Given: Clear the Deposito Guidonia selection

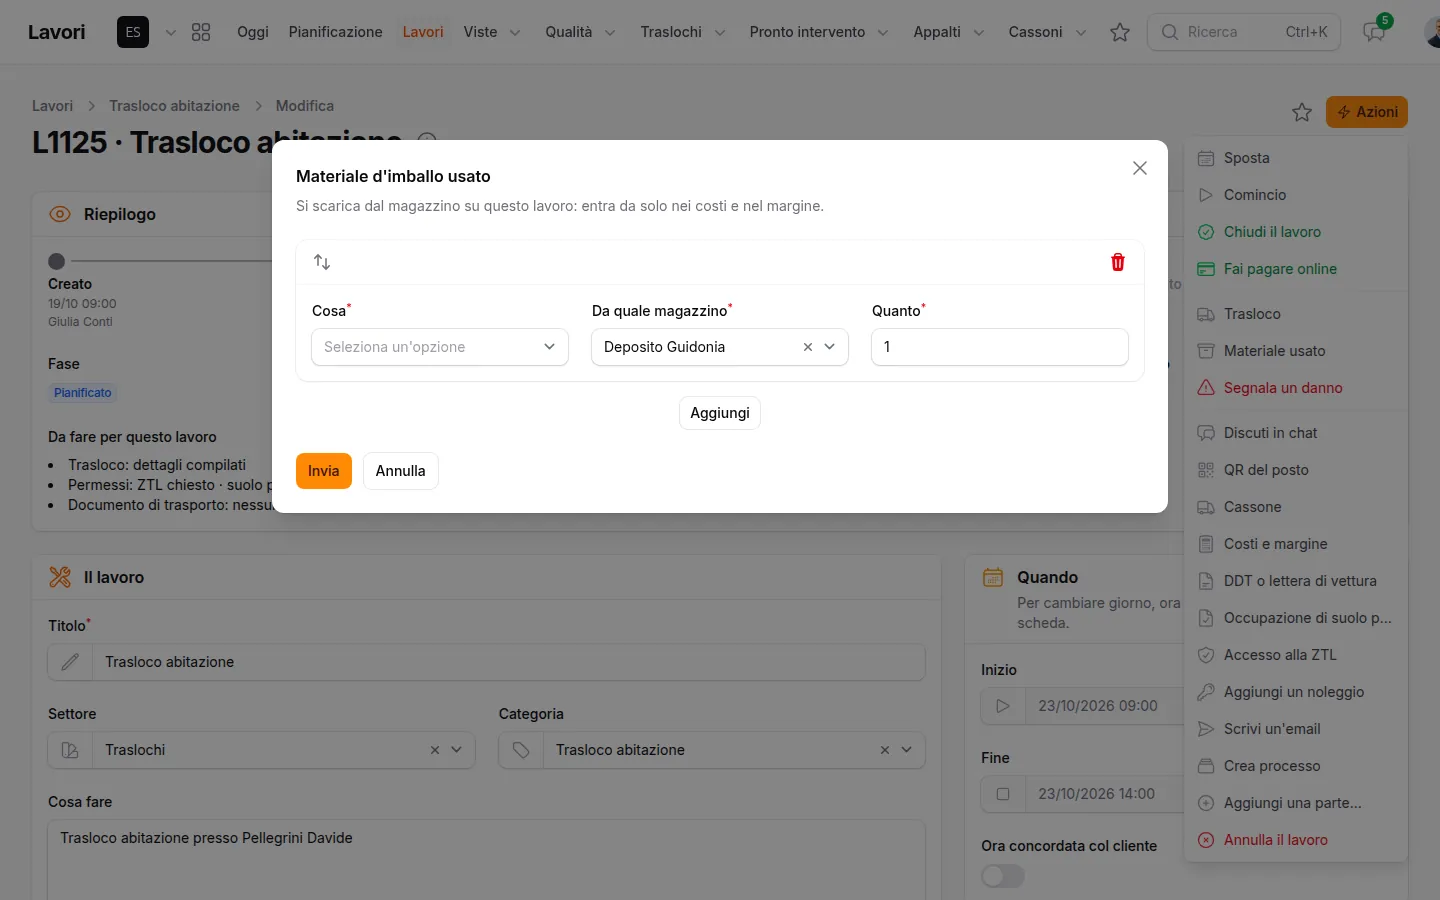Looking at the screenshot, I should [x=808, y=347].
